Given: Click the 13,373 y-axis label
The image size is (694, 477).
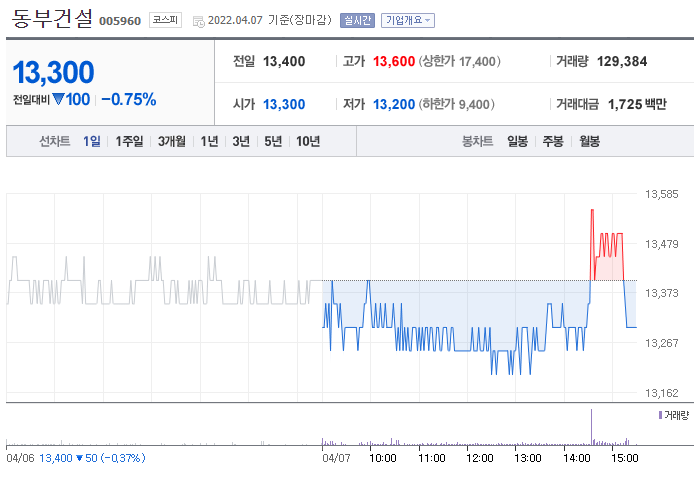Looking at the screenshot, I should tap(661, 293).
